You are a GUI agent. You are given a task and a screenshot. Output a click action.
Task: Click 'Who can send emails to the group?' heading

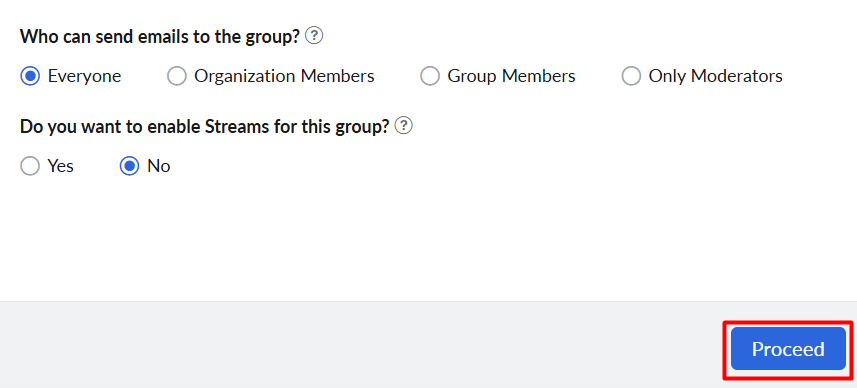(x=160, y=37)
